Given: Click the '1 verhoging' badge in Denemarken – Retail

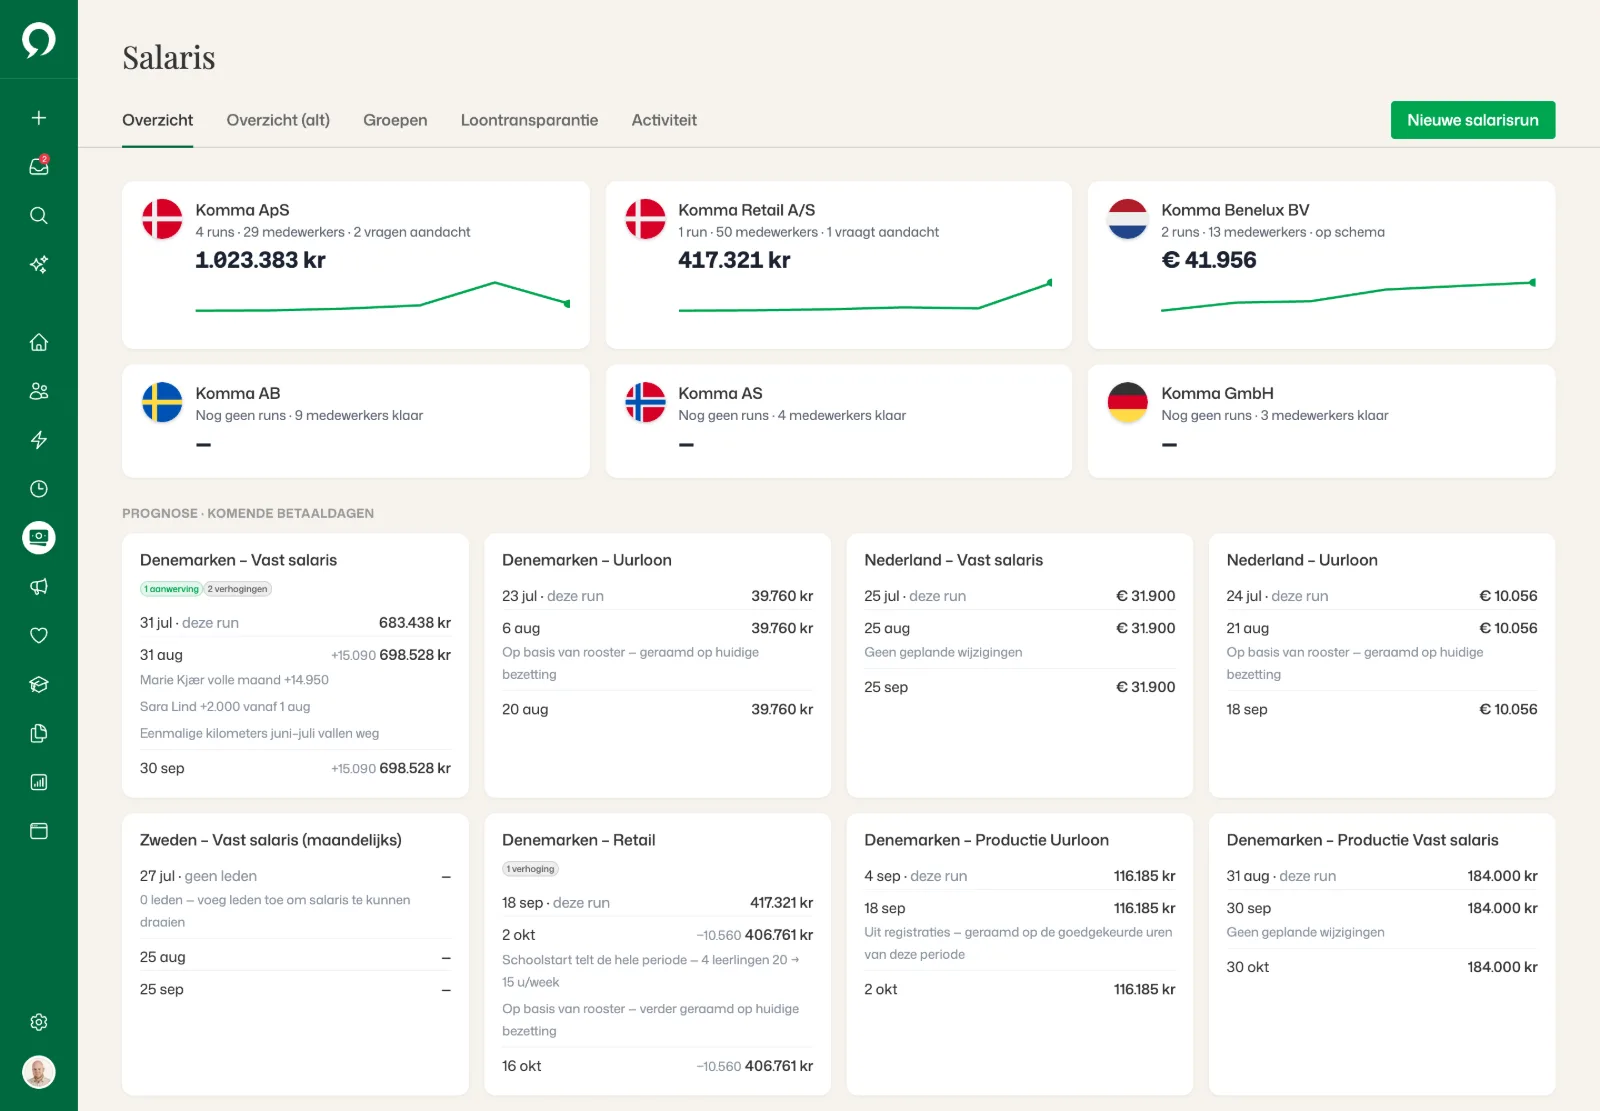Looking at the screenshot, I should coord(530,869).
